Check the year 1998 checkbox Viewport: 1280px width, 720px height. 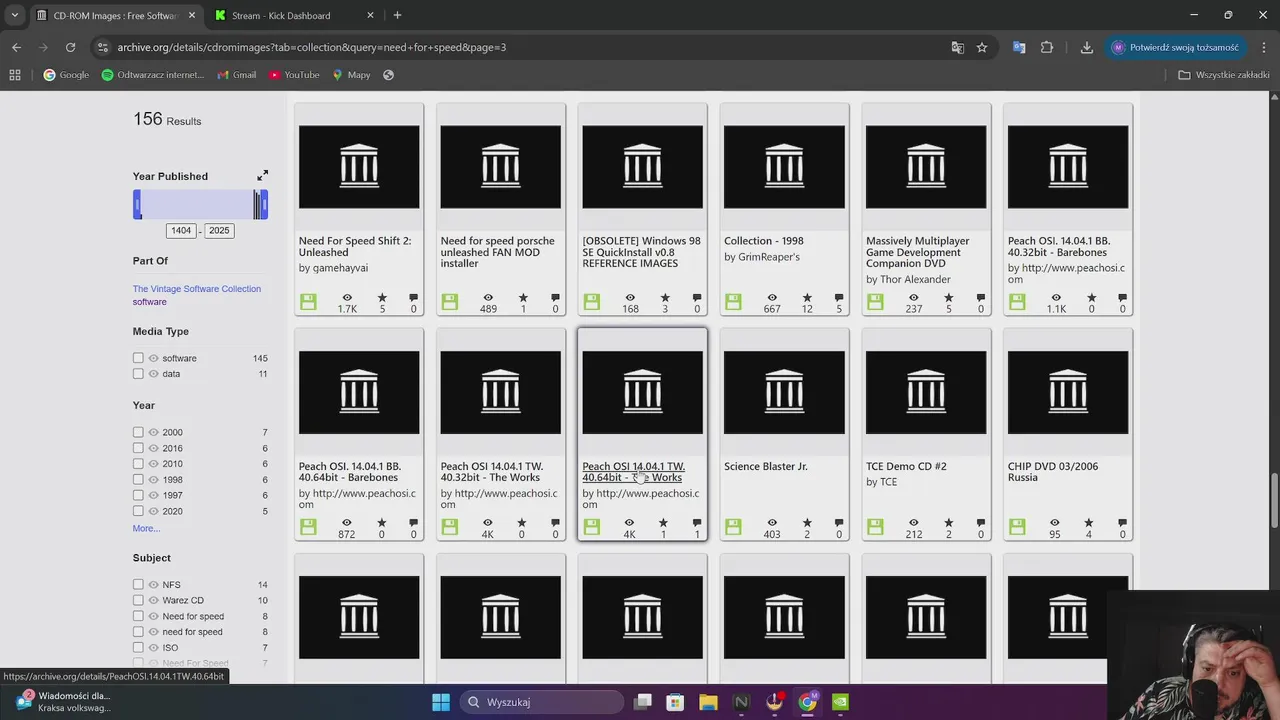[138, 480]
